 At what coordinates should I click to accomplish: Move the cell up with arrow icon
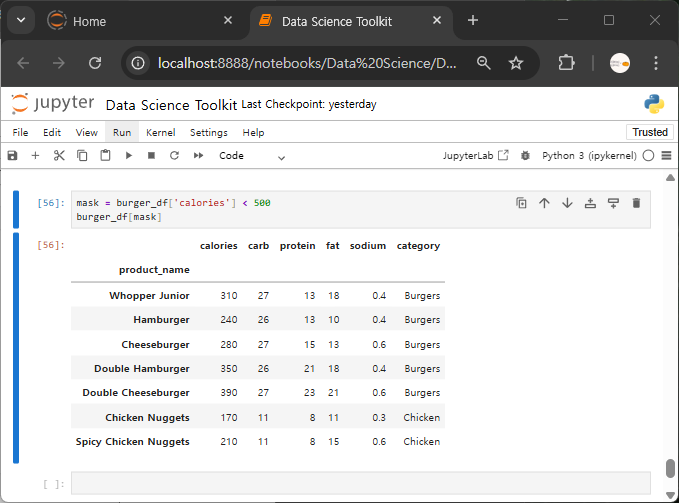coord(544,203)
